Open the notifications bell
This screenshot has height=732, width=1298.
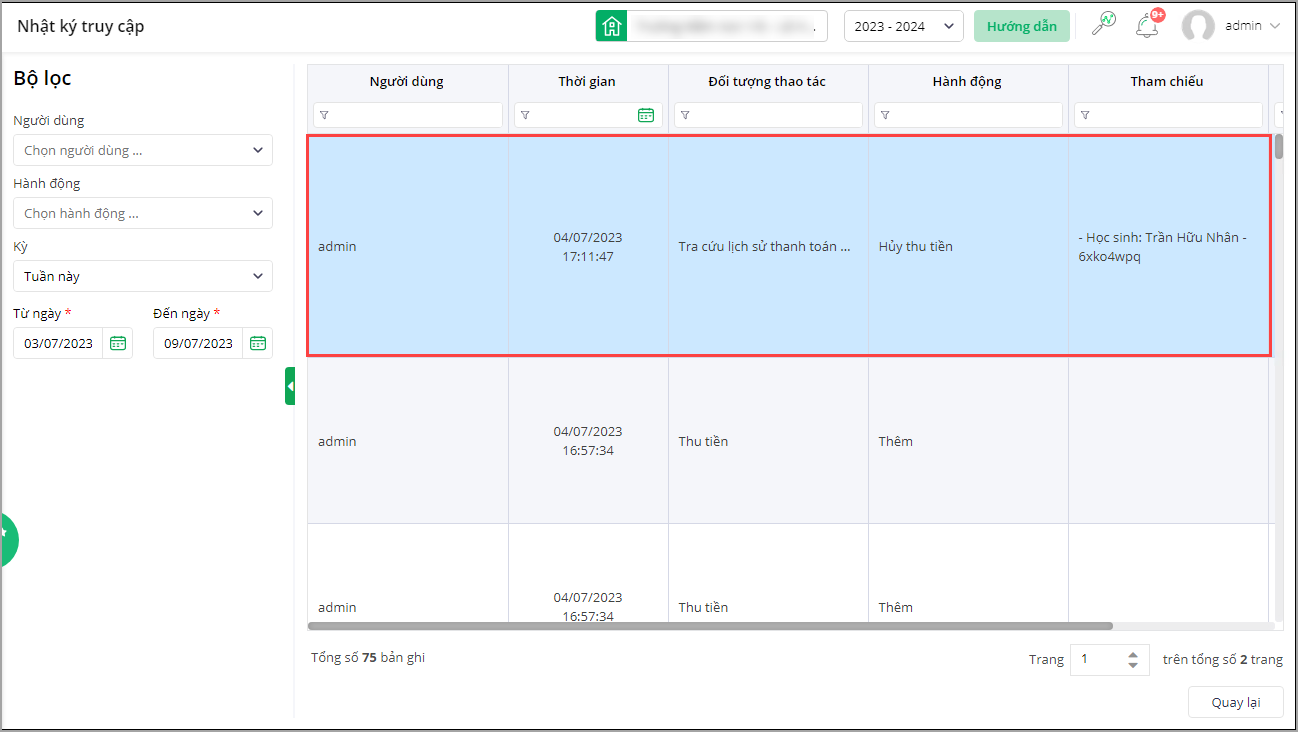coord(1147,26)
